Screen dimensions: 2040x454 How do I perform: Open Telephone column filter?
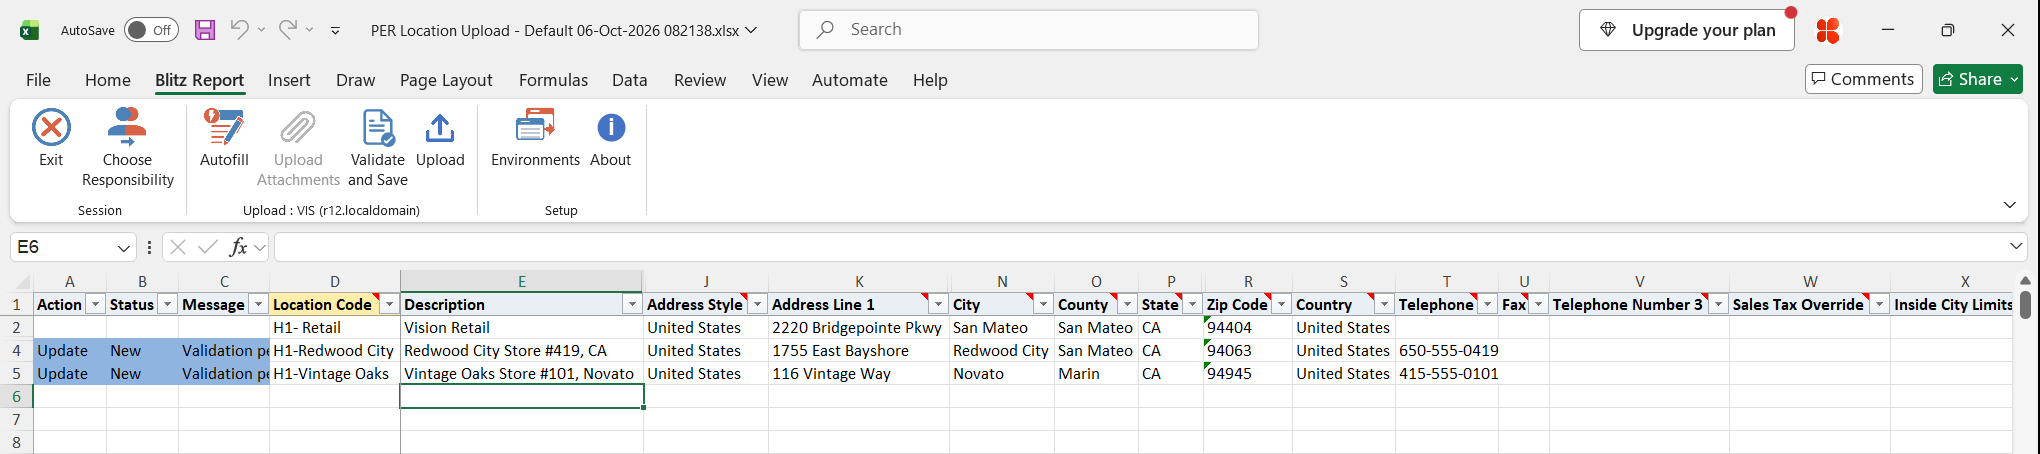point(1487,304)
